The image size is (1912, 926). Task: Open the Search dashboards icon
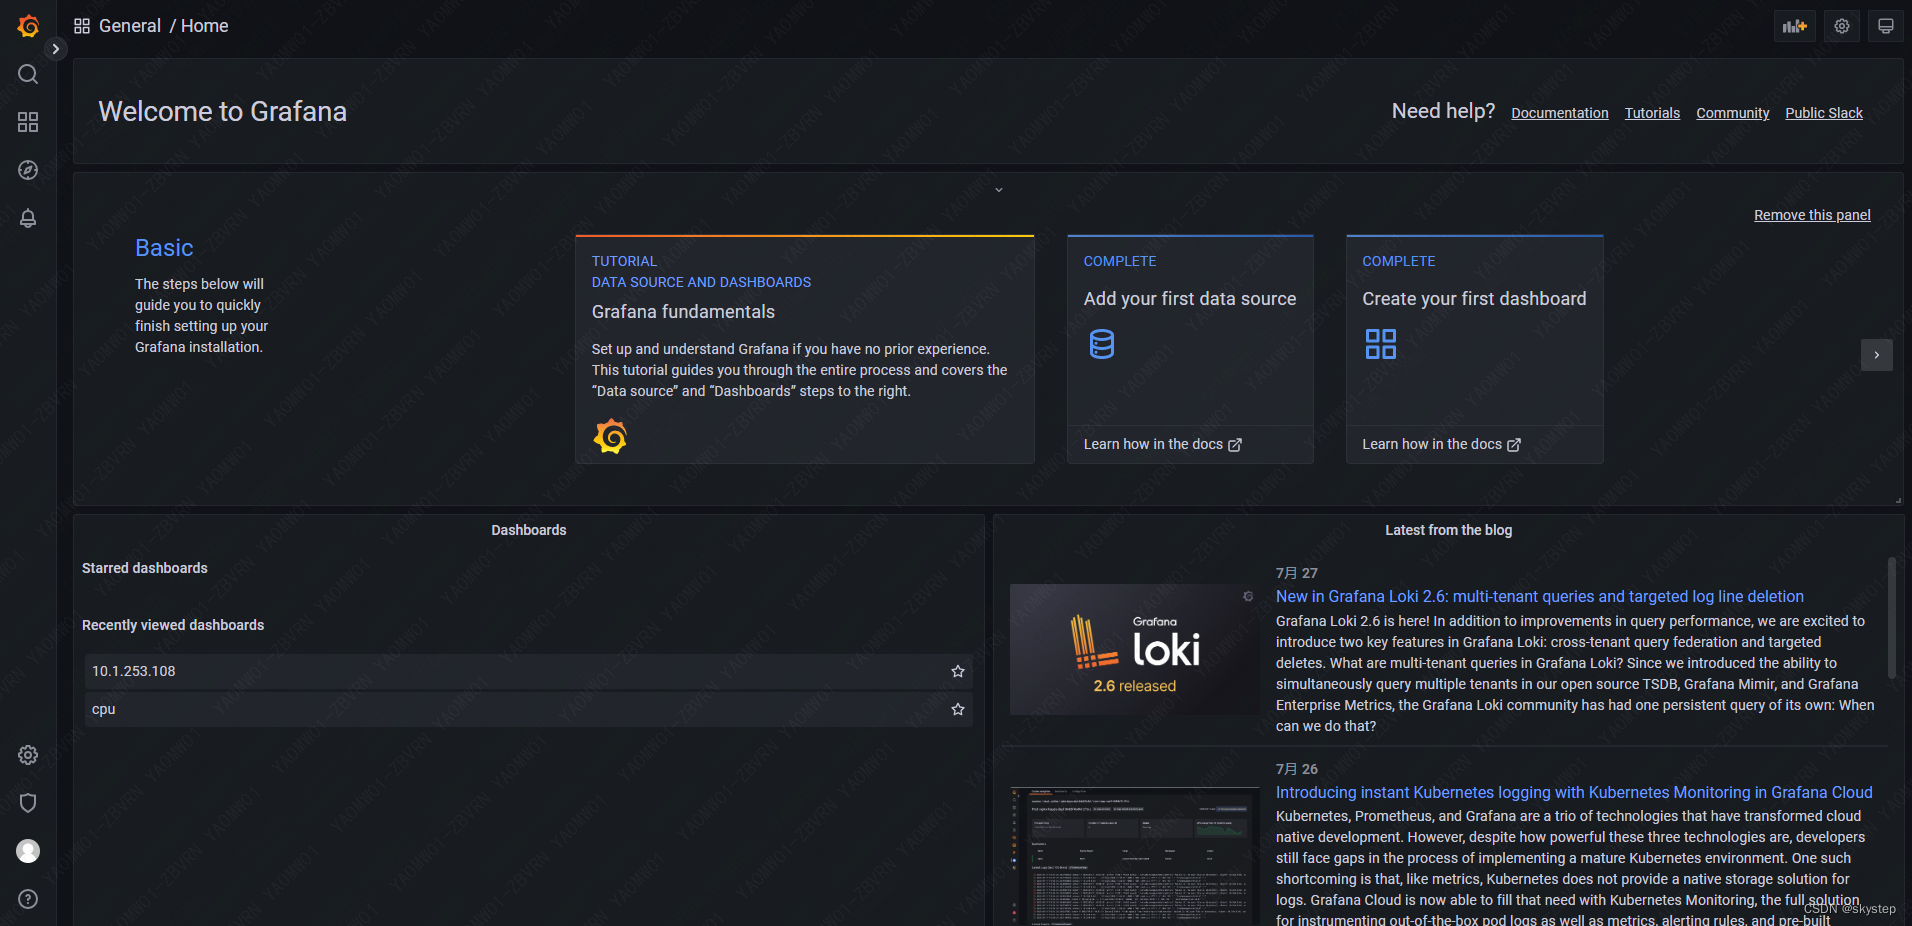point(28,74)
